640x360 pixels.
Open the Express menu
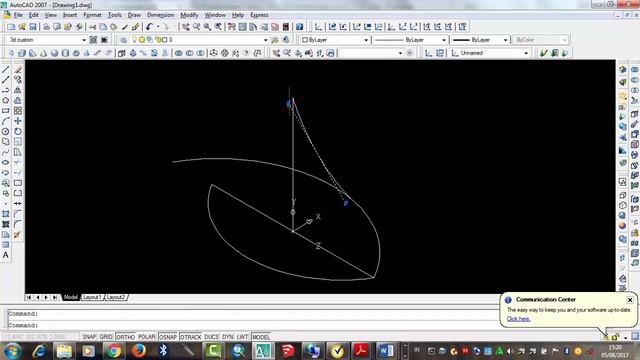click(259, 15)
